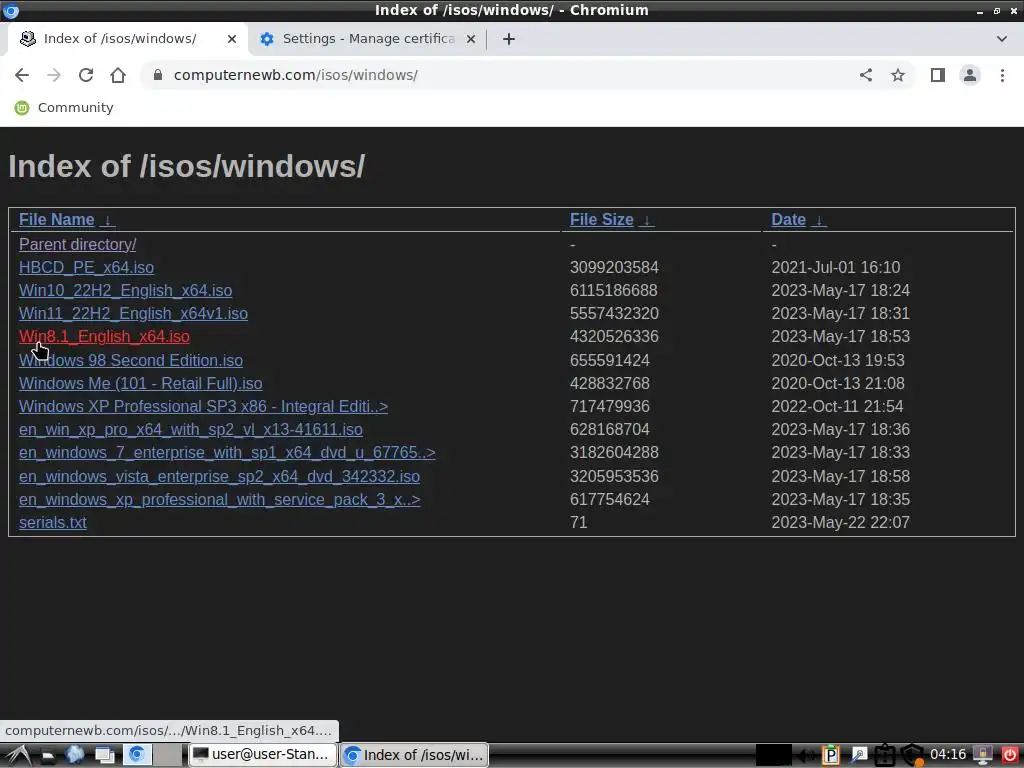Open the shield update notifier tray icon

[912, 756]
